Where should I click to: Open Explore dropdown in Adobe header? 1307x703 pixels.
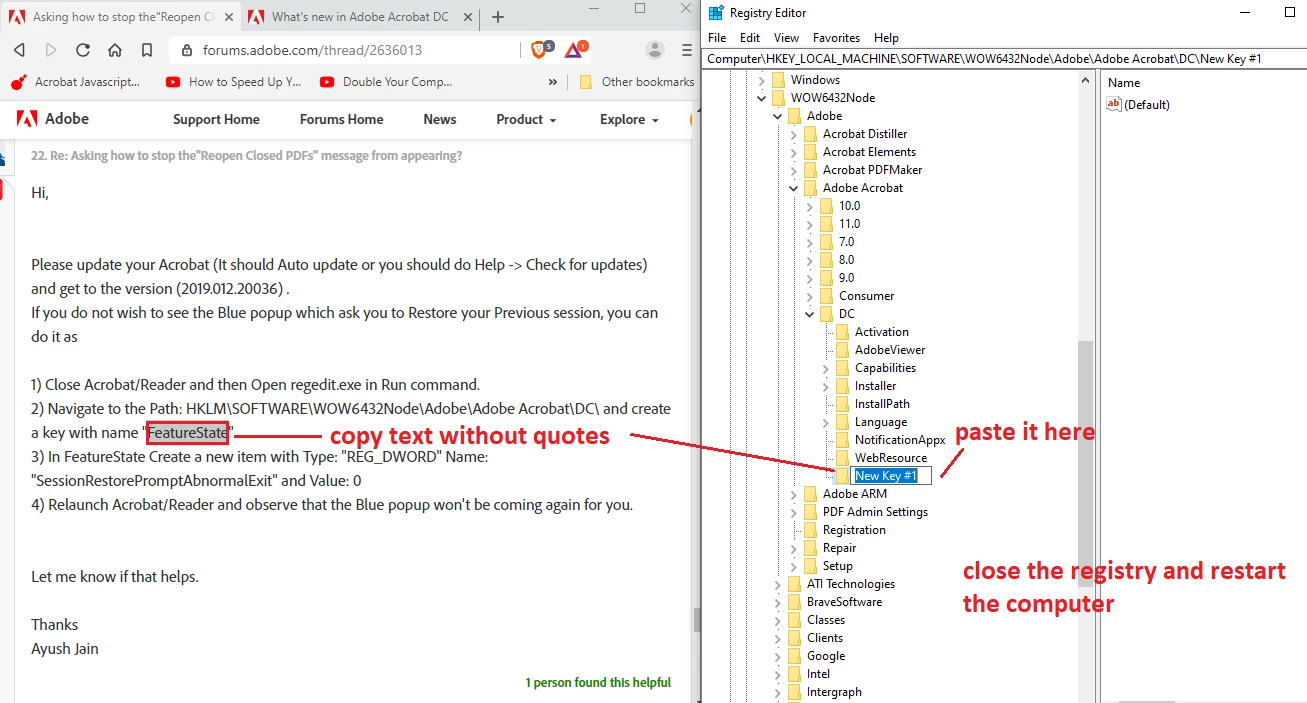pos(629,119)
